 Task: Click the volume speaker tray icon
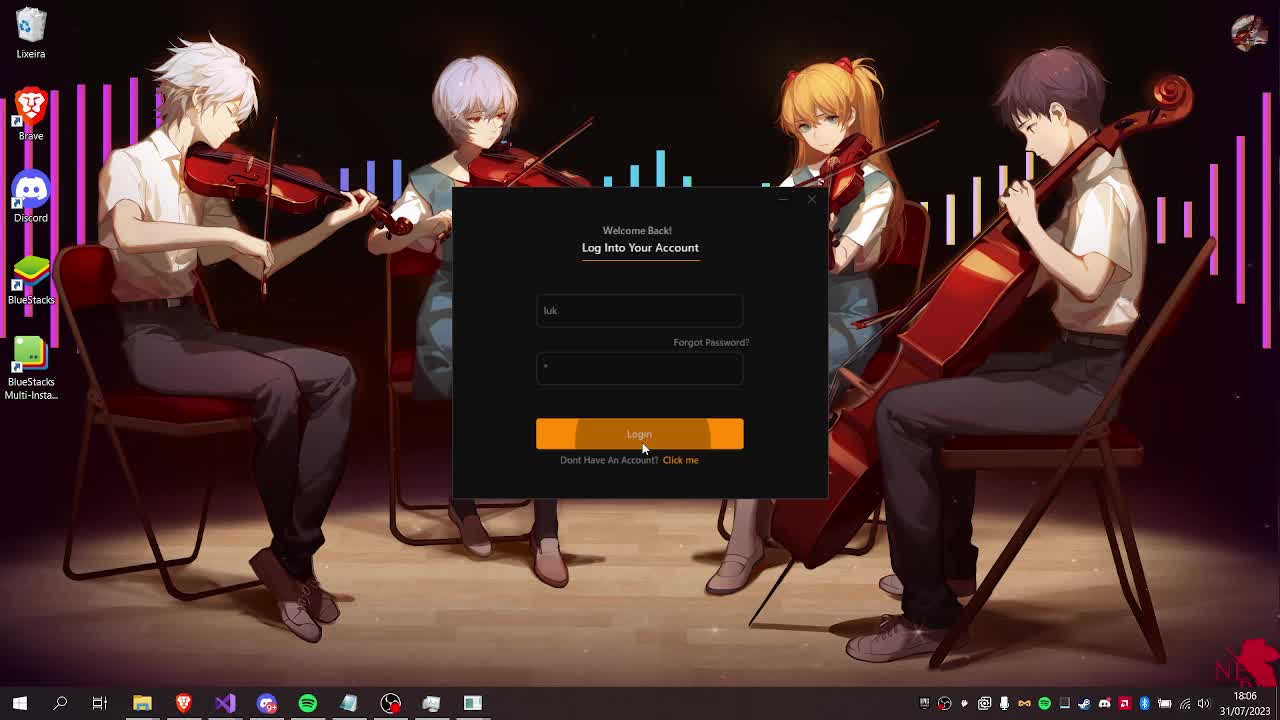1204,703
